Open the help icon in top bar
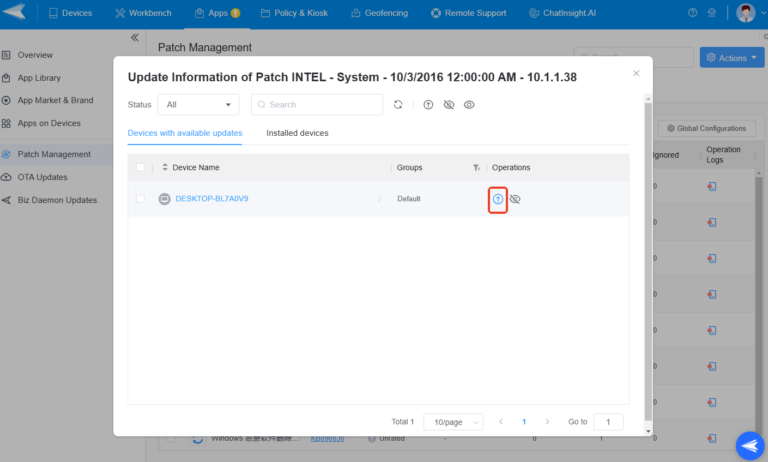This screenshot has height=462, width=768. [693, 13]
